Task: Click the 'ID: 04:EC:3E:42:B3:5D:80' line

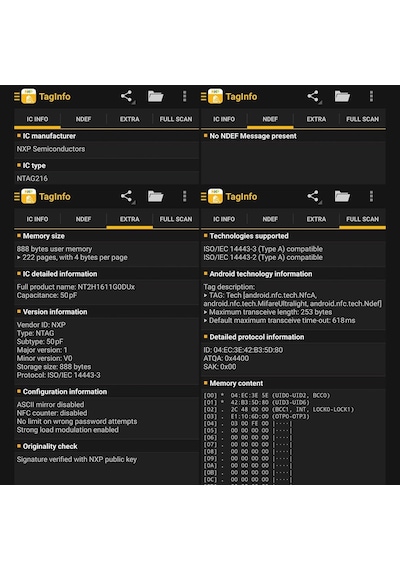Action: point(243,350)
